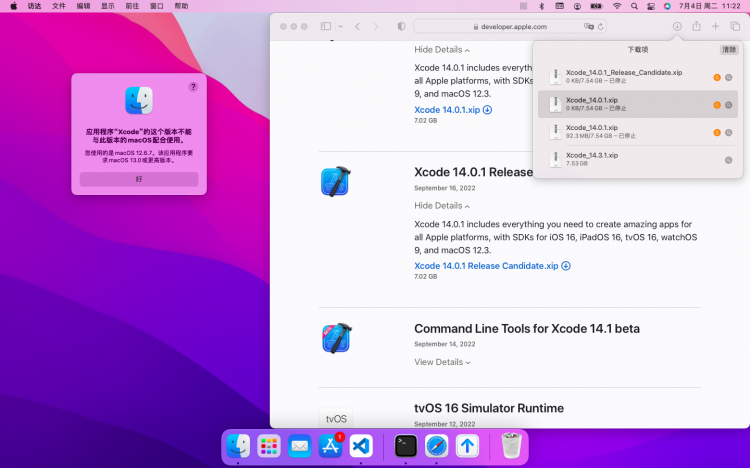Open the 显示 menu

coord(108,6)
